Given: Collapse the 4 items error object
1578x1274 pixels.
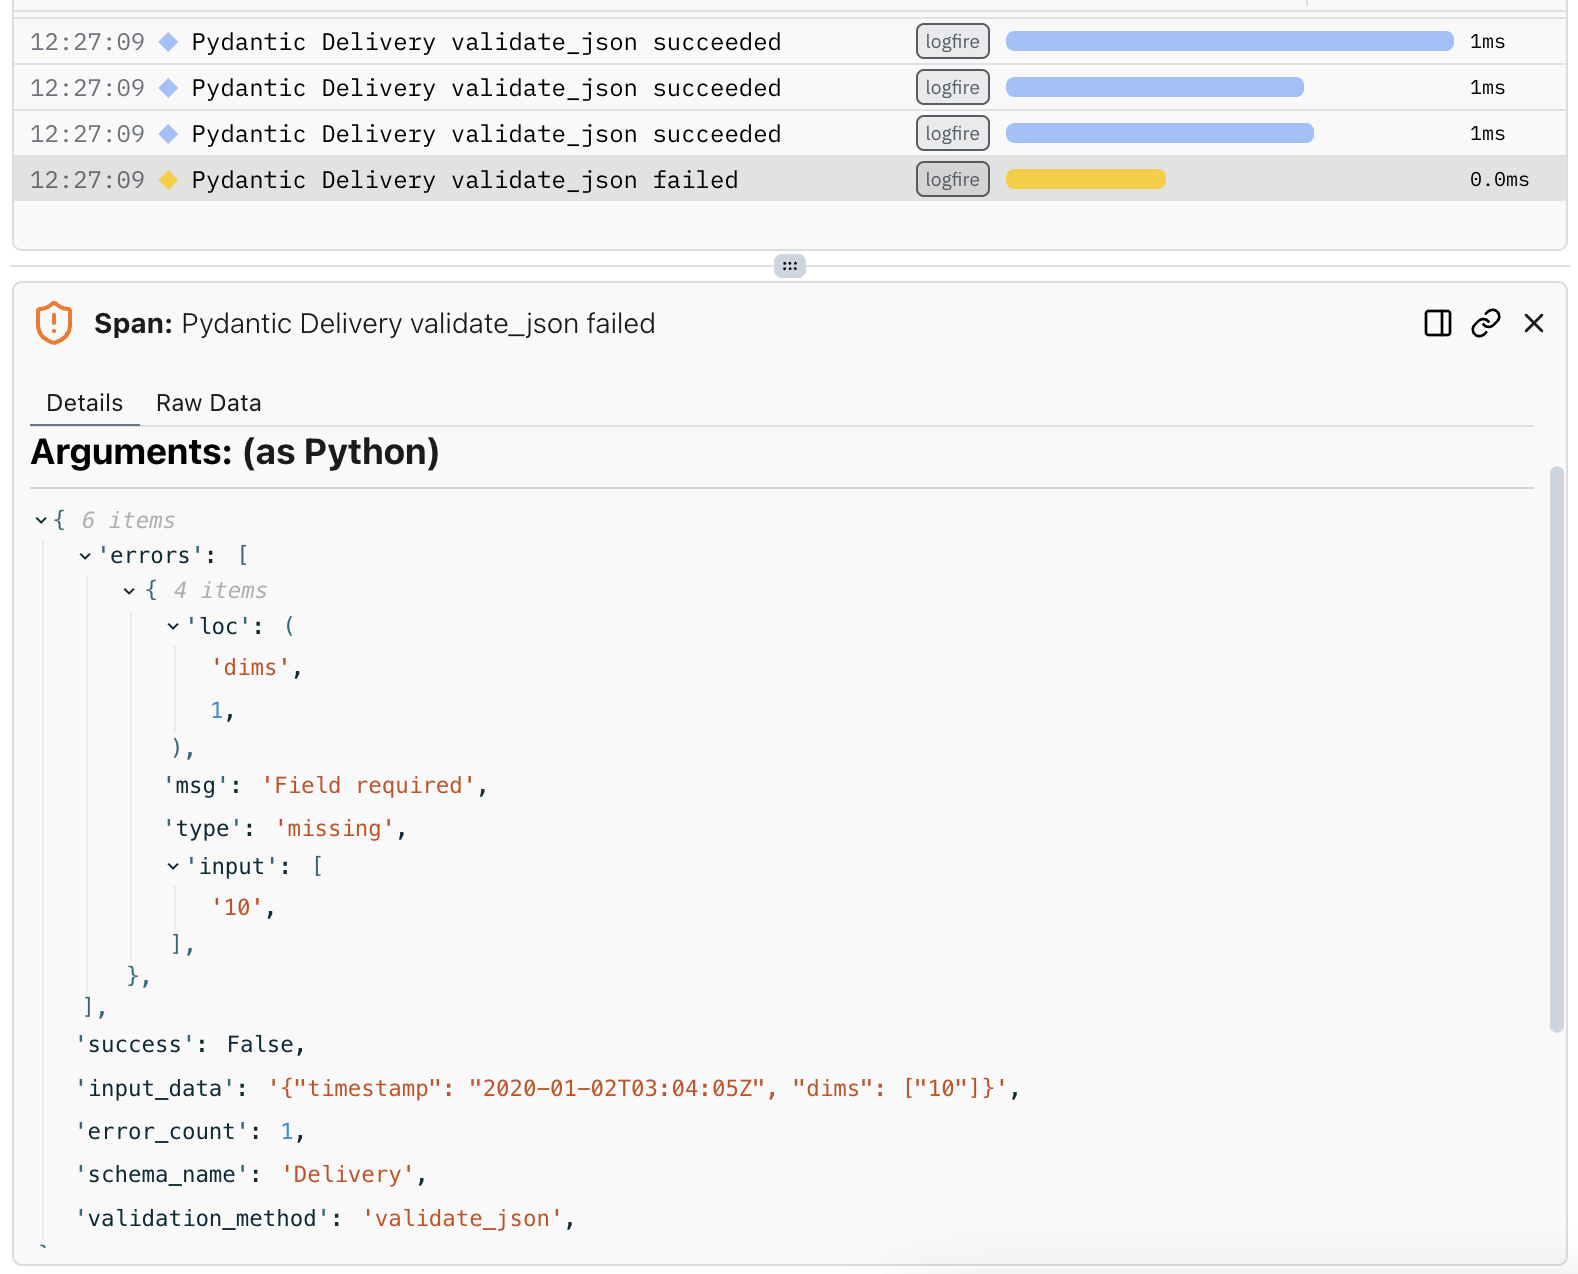Looking at the screenshot, I should [129, 591].
